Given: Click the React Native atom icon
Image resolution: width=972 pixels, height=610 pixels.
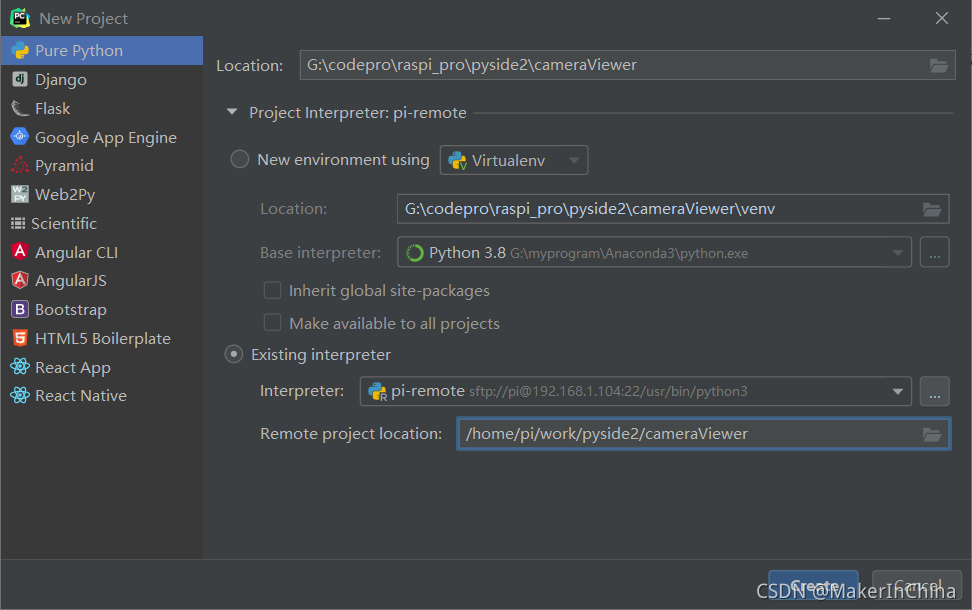Looking at the screenshot, I should coord(20,395).
